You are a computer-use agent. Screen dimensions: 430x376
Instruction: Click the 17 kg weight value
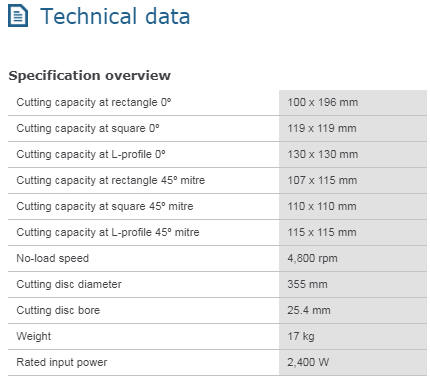(x=301, y=336)
